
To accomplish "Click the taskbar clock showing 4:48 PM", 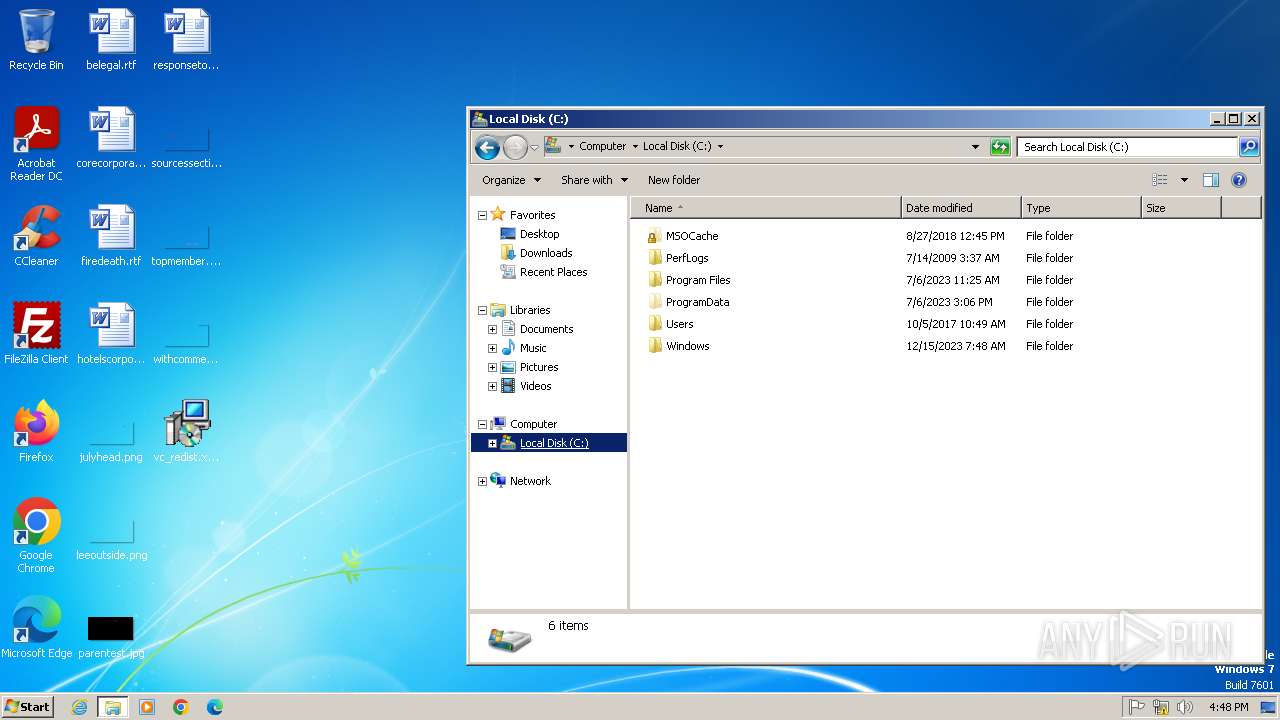I will (1228, 707).
